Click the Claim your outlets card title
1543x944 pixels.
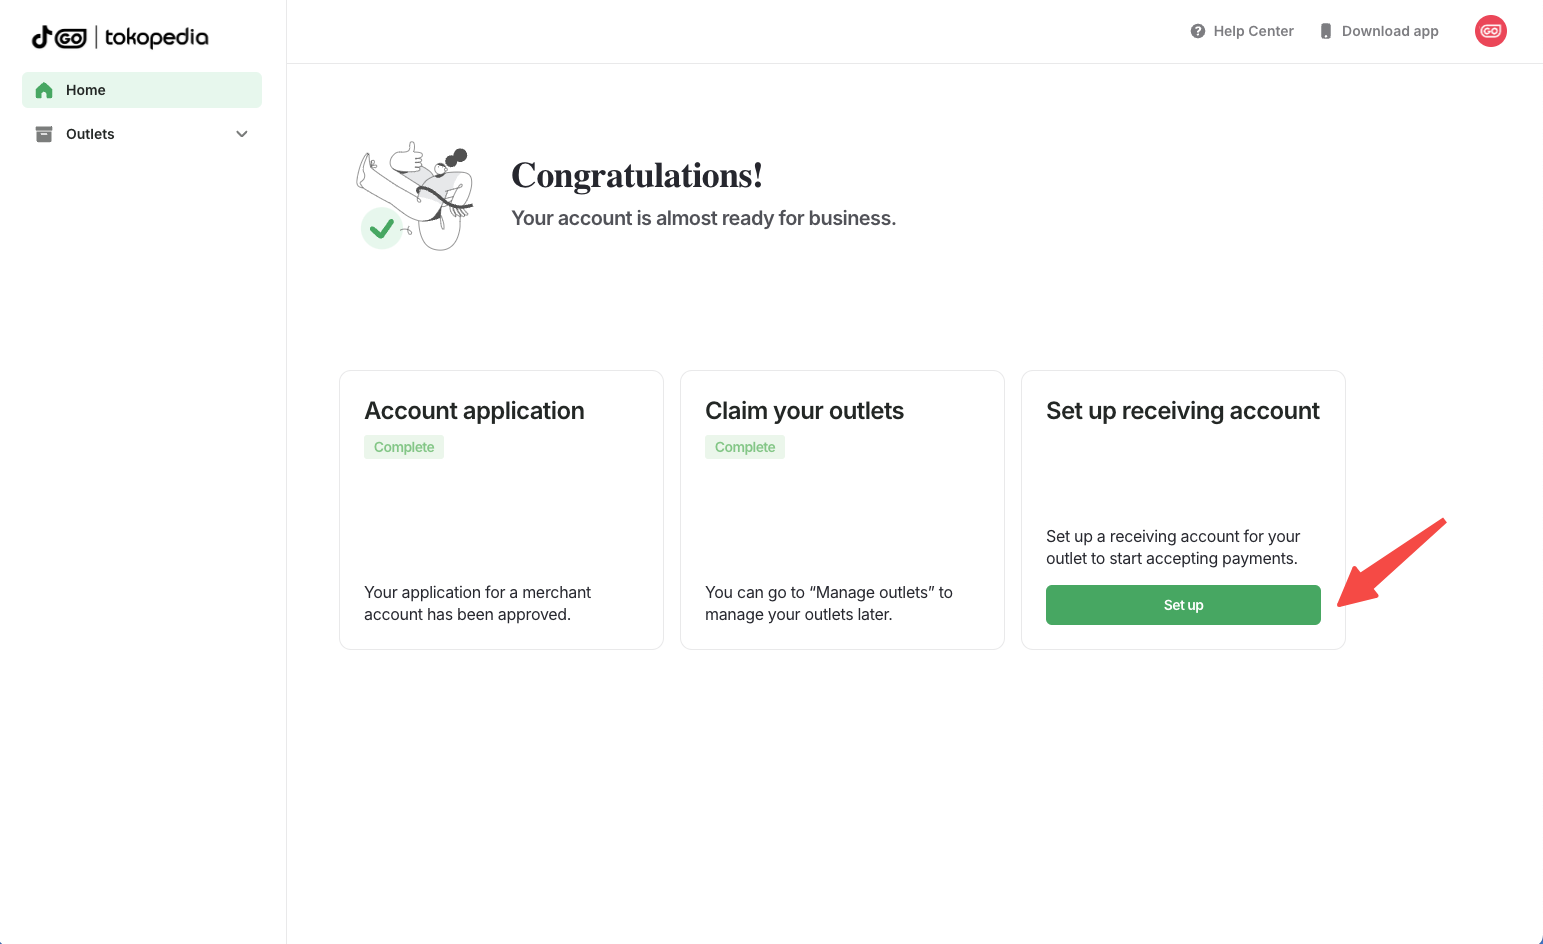tap(804, 411)
